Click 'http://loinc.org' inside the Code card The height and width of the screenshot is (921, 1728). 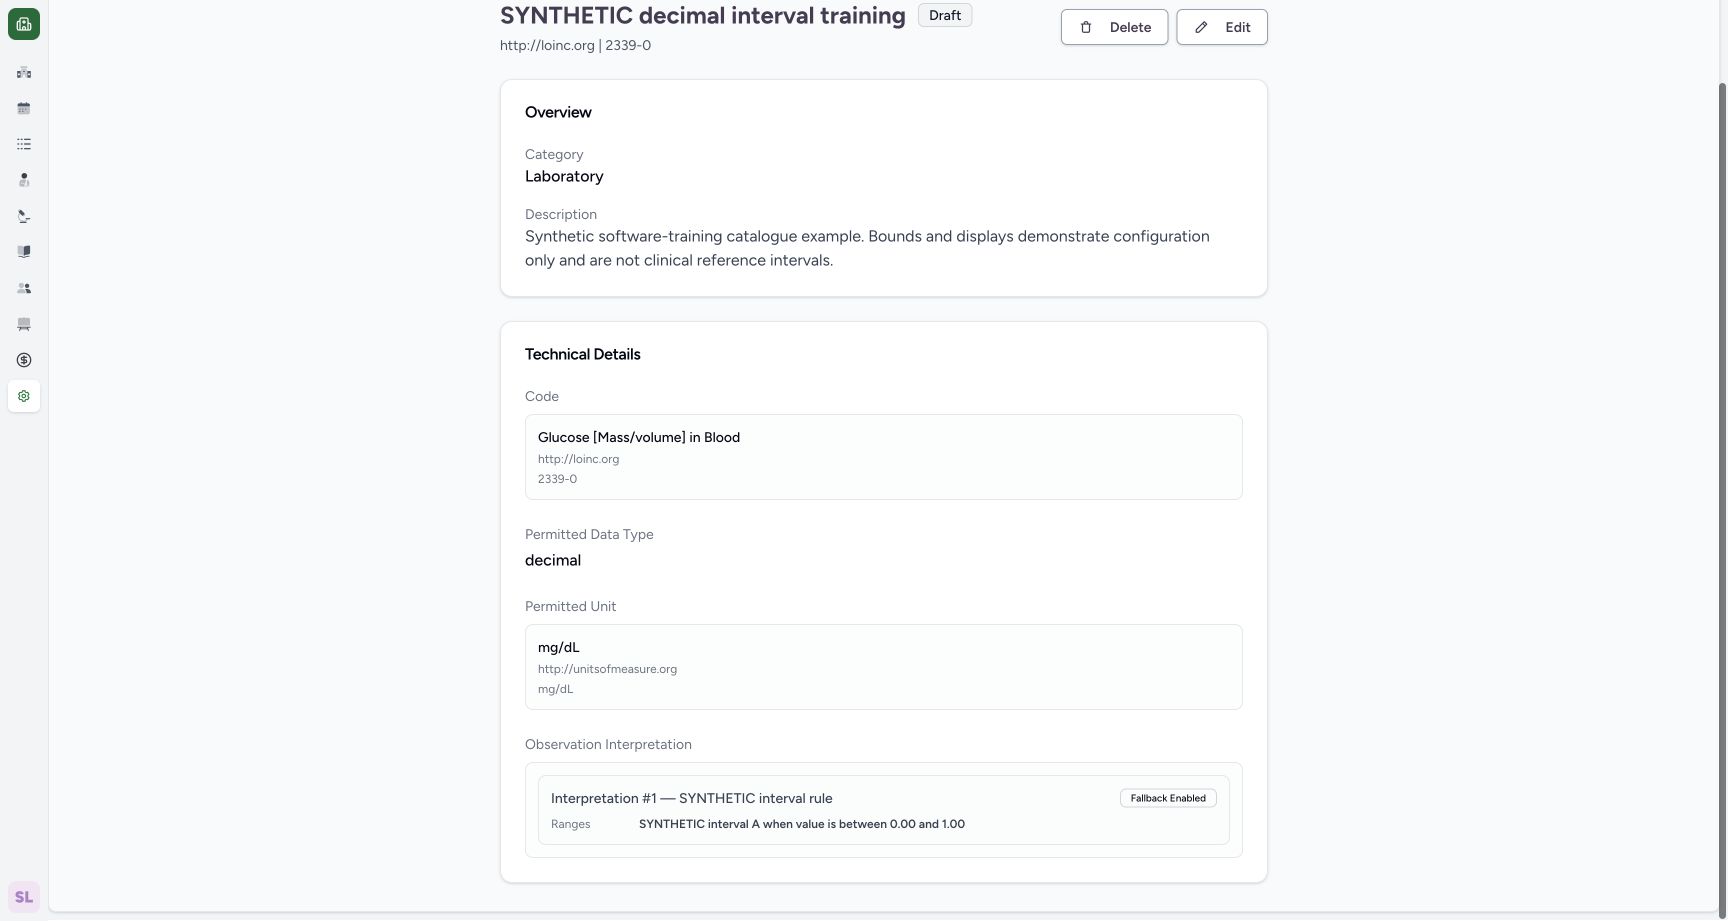(578, 459)
